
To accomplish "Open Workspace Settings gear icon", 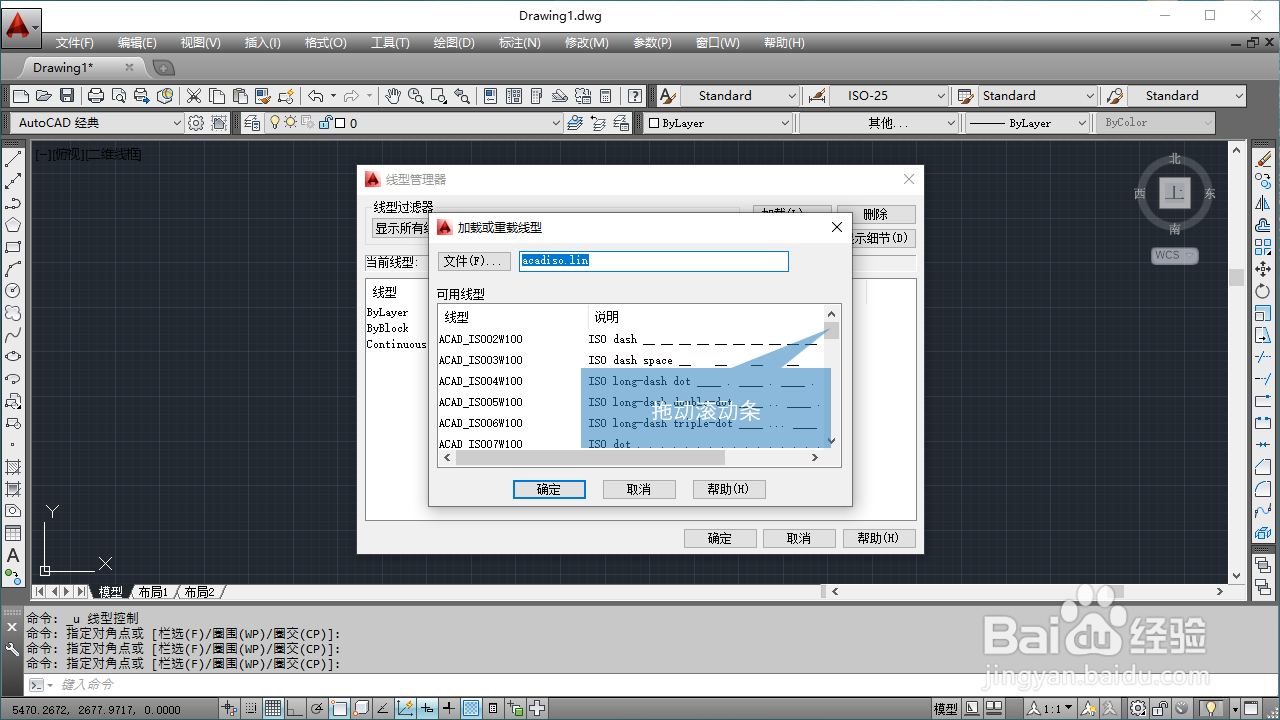I will 197,123.
